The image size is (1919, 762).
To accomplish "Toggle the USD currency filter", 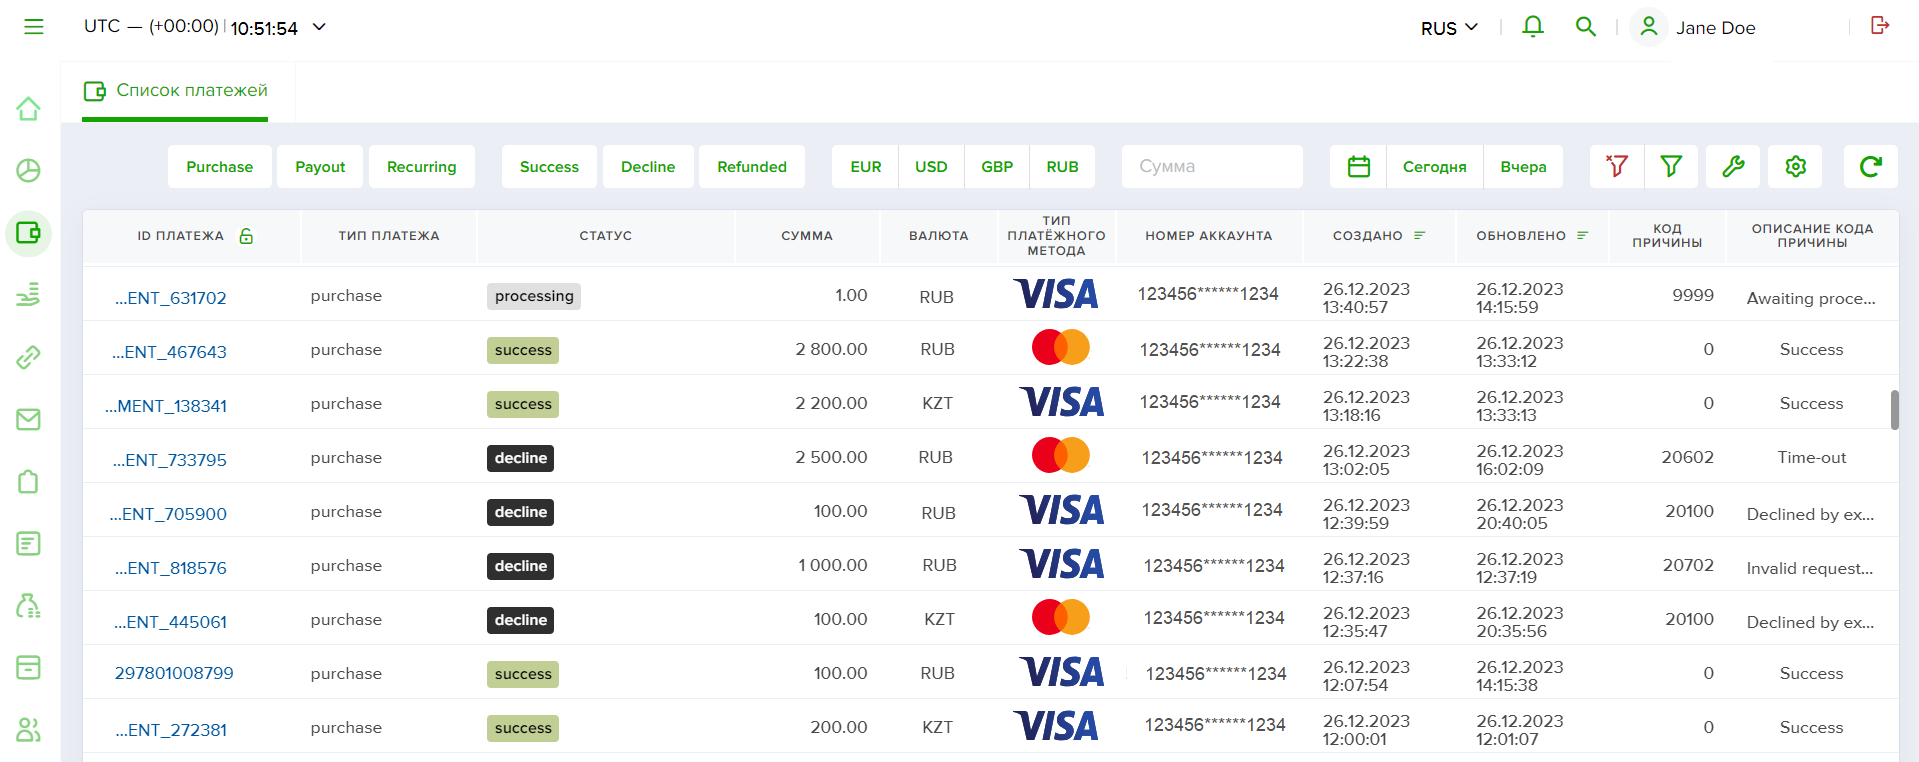I will coord(931,166).
